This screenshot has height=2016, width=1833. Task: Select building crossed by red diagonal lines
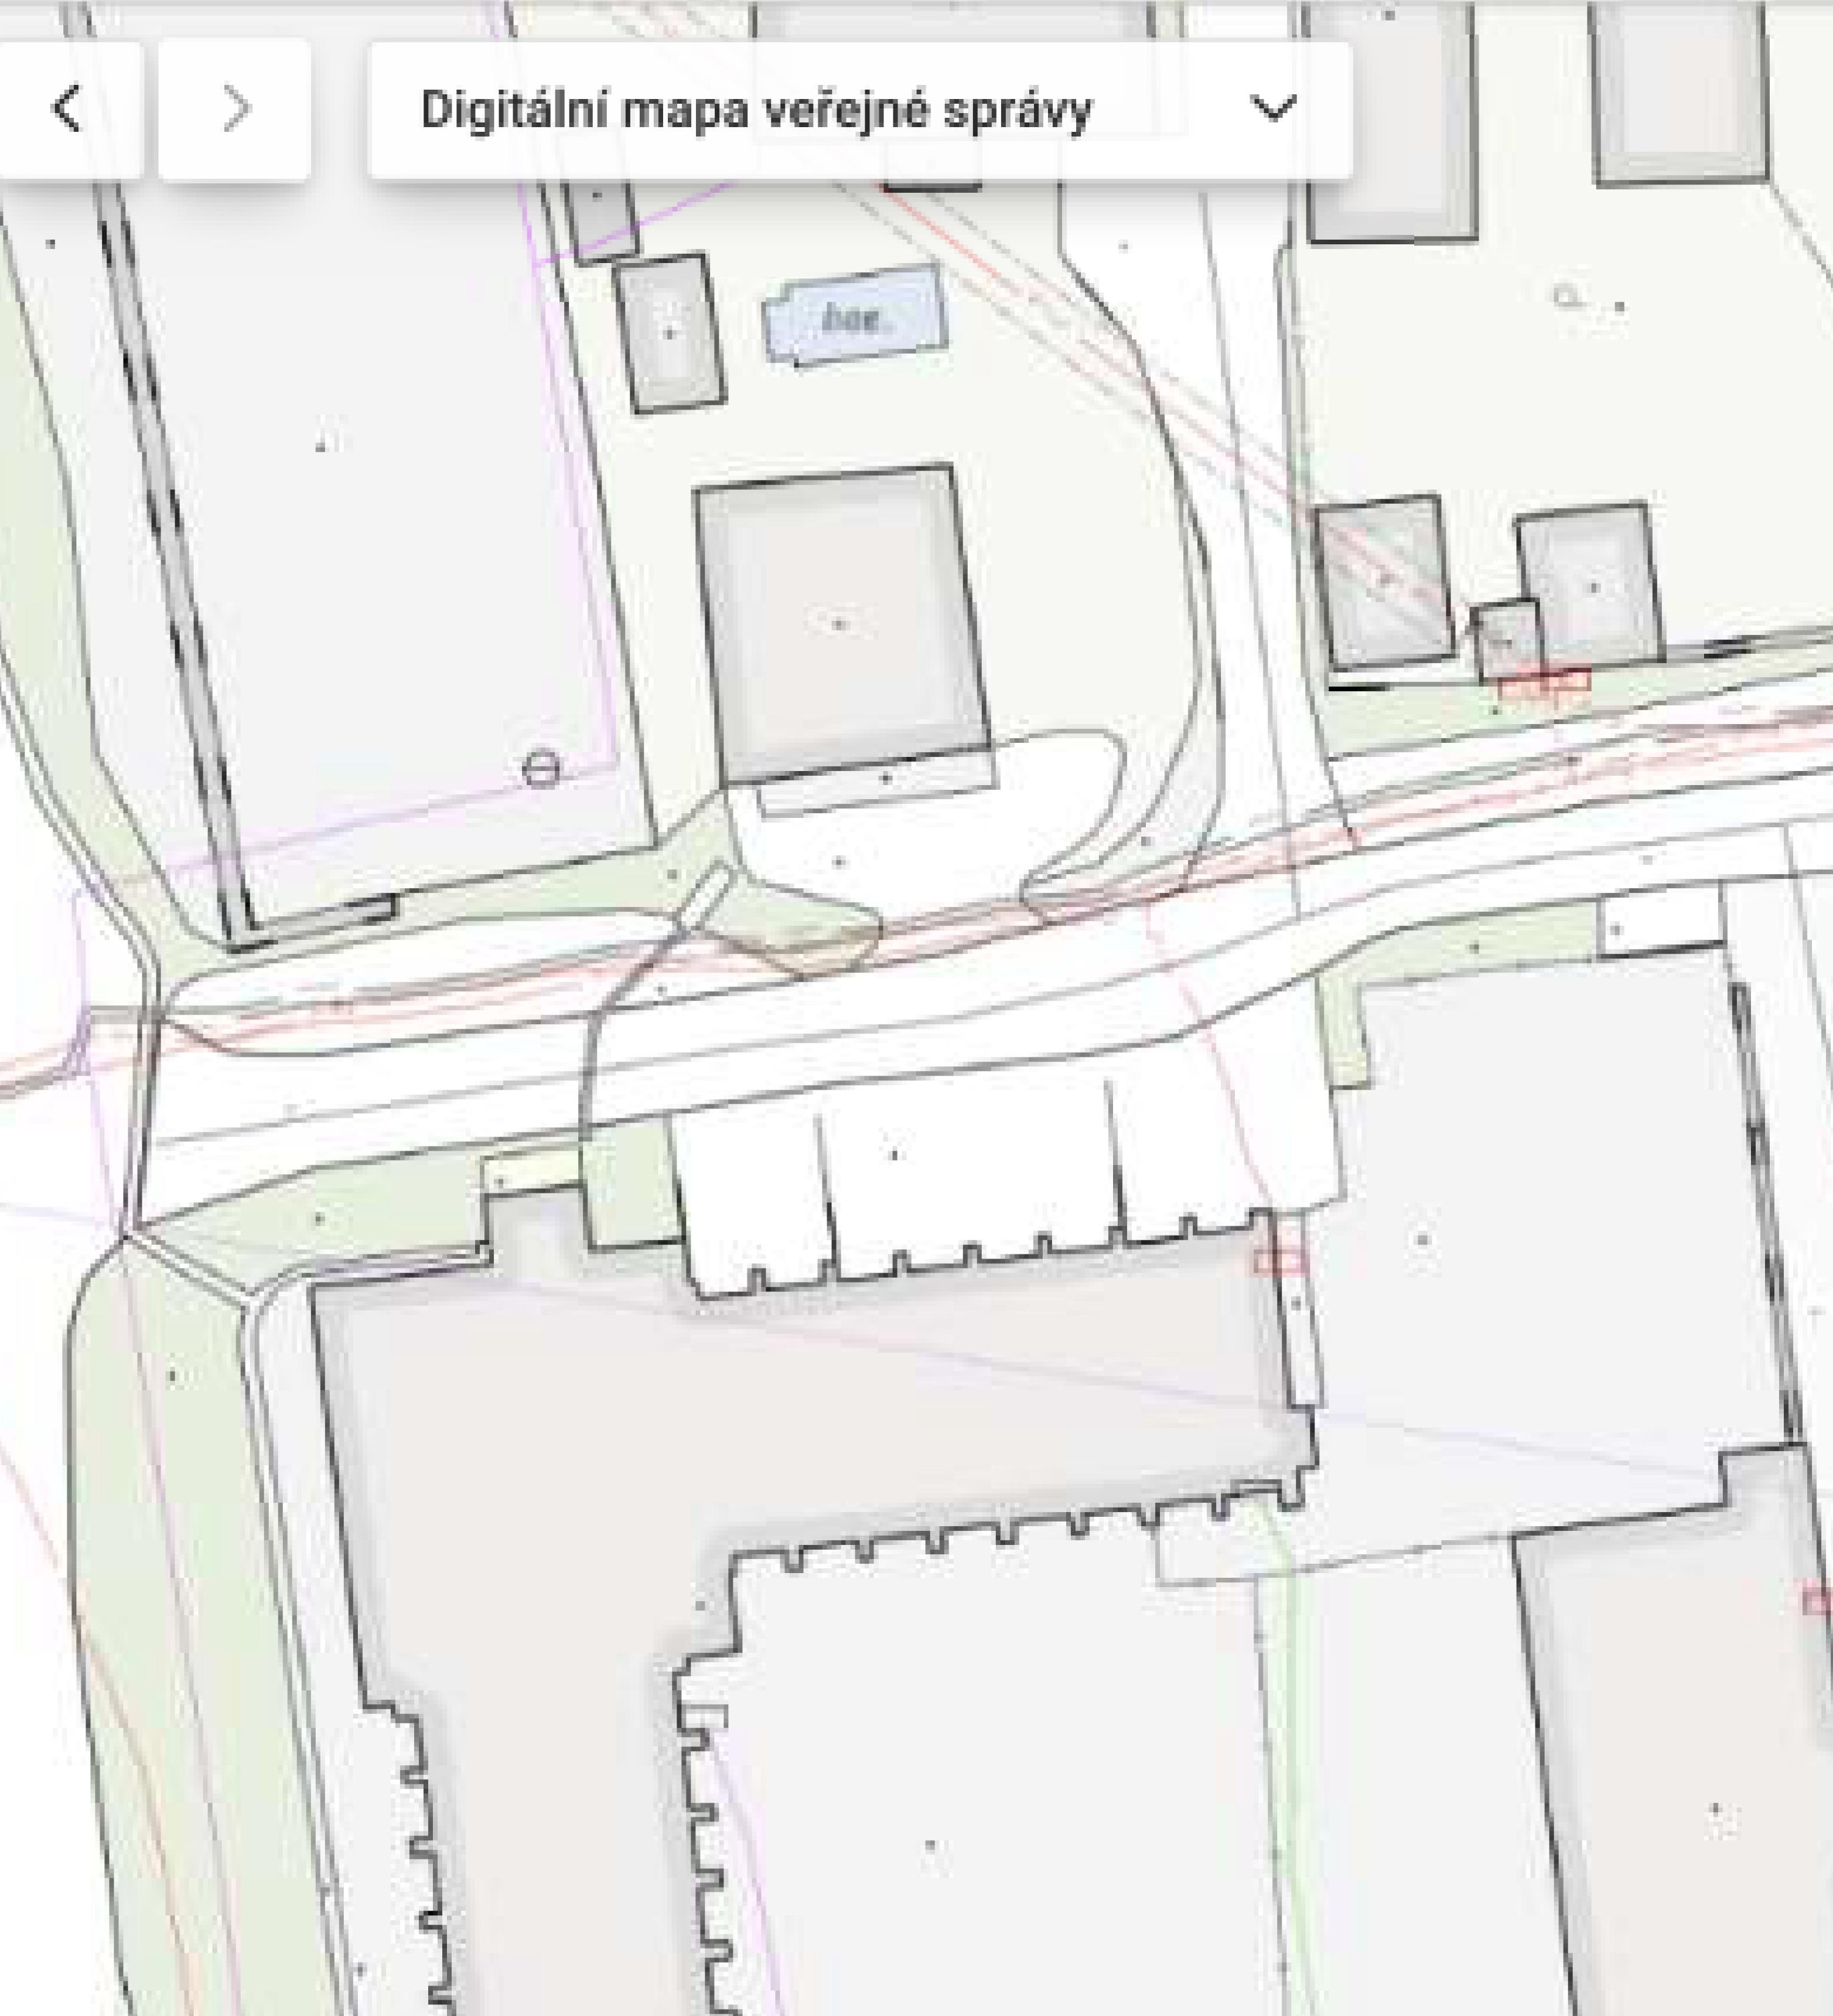point(1384,582)
